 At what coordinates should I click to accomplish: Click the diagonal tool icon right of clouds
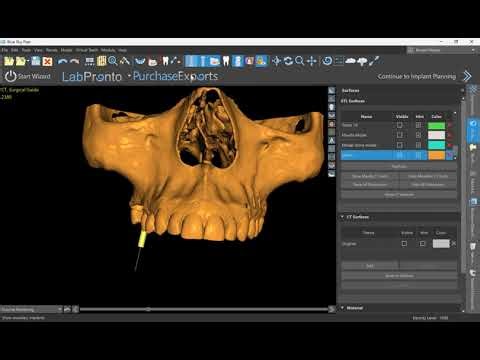coord(374,61)
